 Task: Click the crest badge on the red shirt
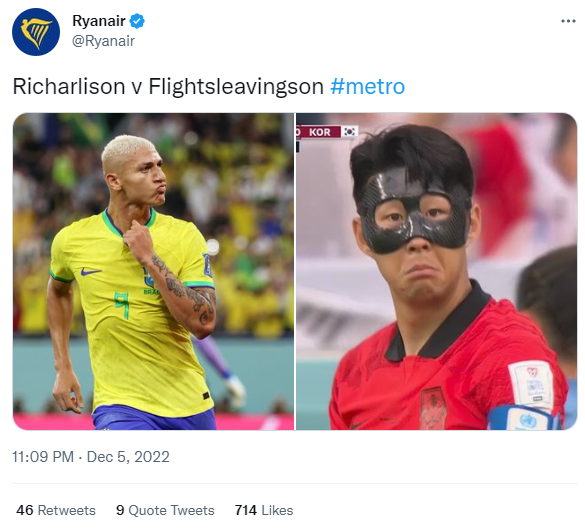coord(433,408)
